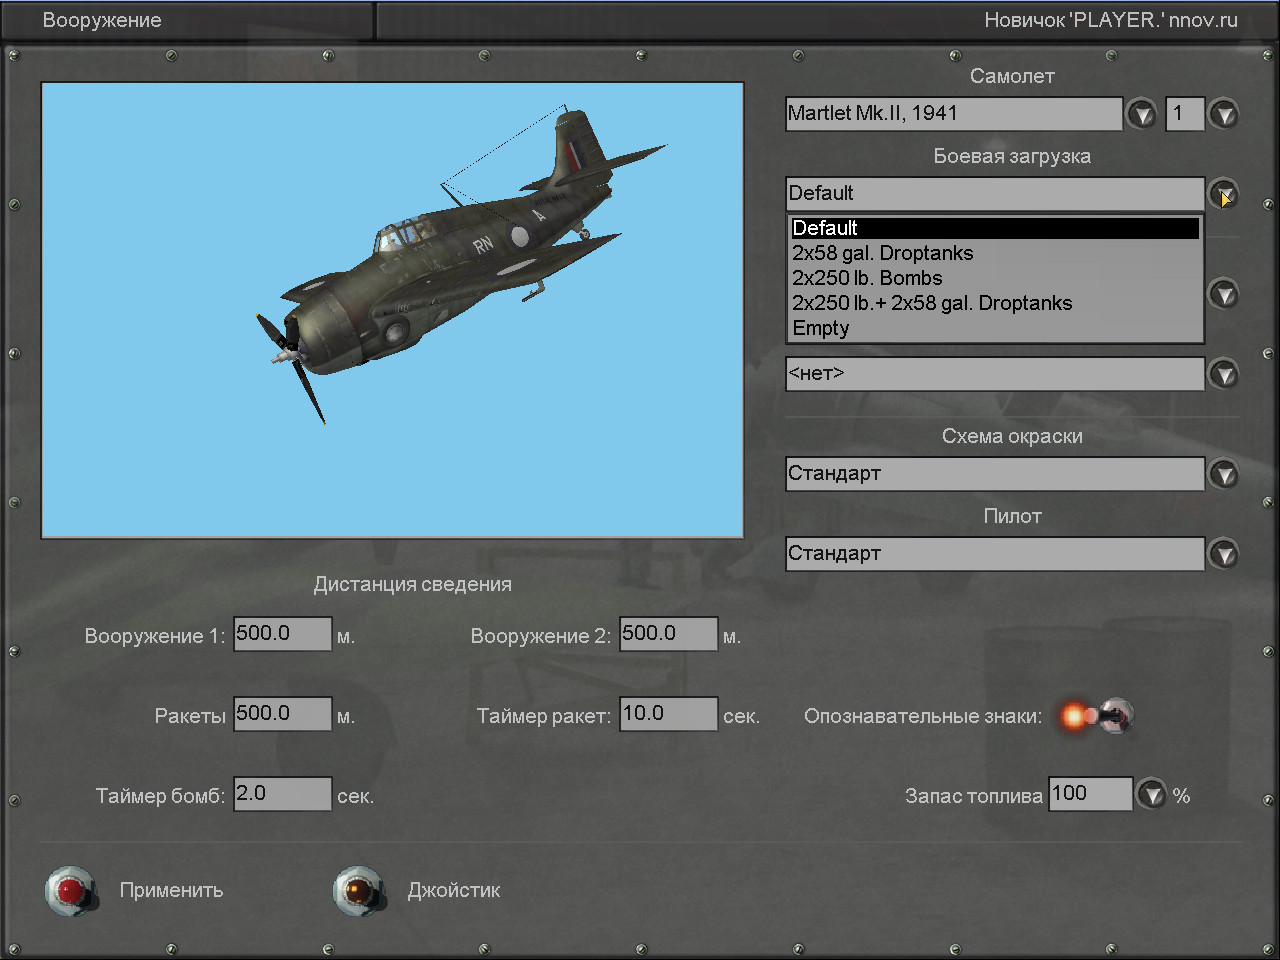Click the <нет> selection field
The height and width of the screenshot is (960, 1280).
click(x=995, y=374)
